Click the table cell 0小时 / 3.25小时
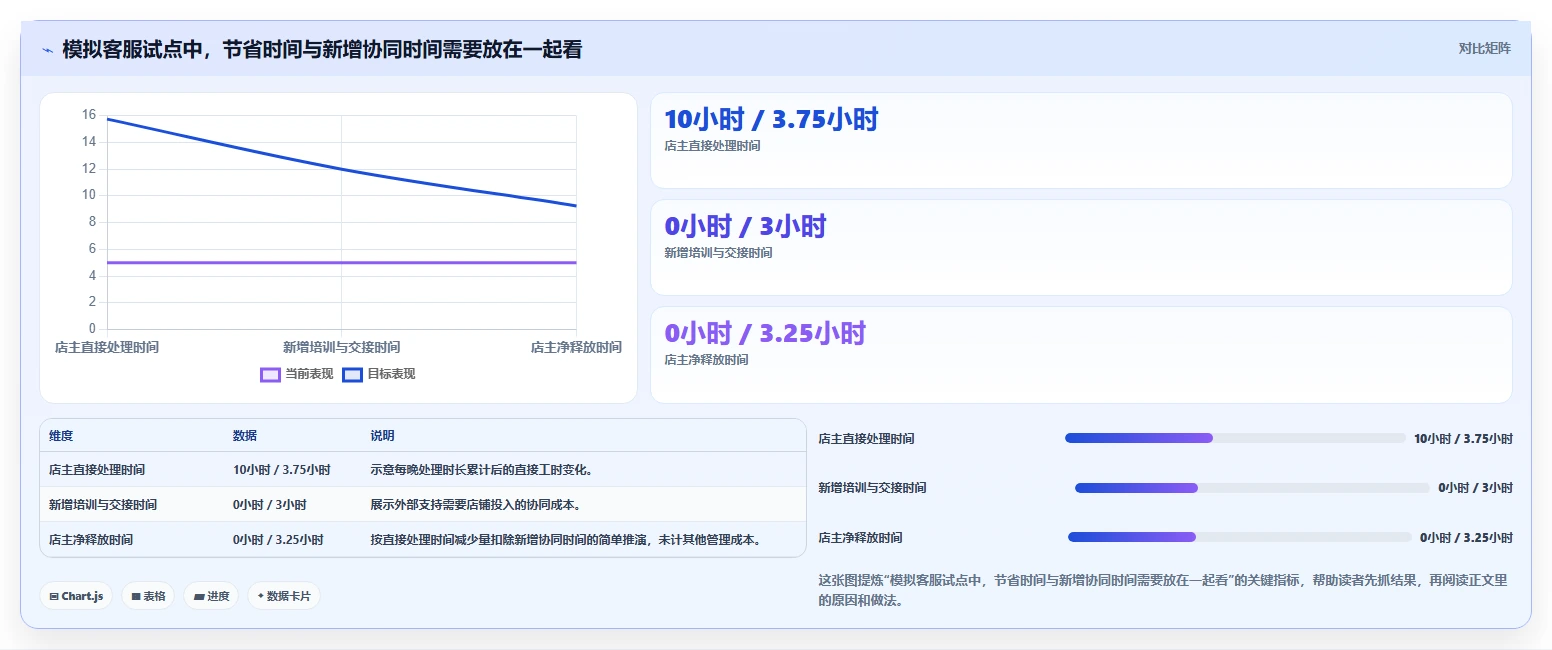The image size is (1552, 650). coord(278,539)
